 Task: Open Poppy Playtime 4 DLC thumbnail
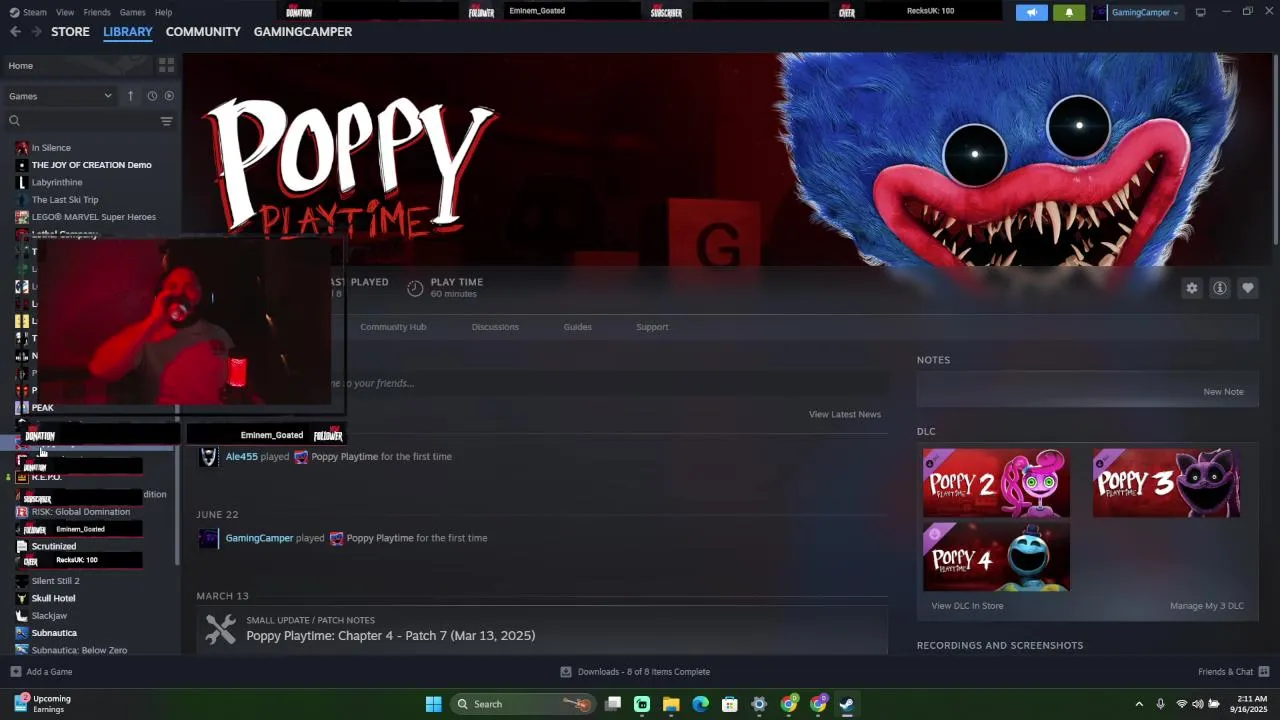996,557
